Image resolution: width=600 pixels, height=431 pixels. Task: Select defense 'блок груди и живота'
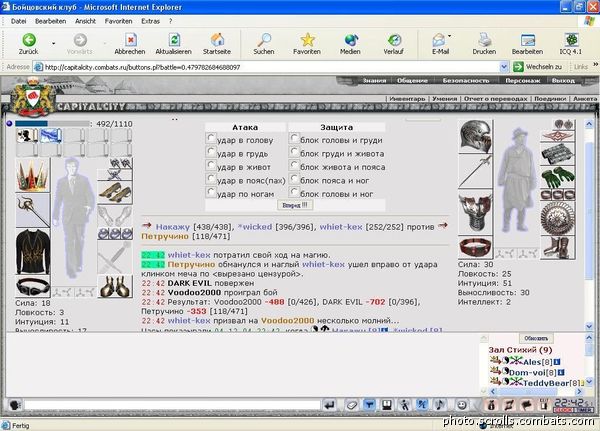click(294, 152)
